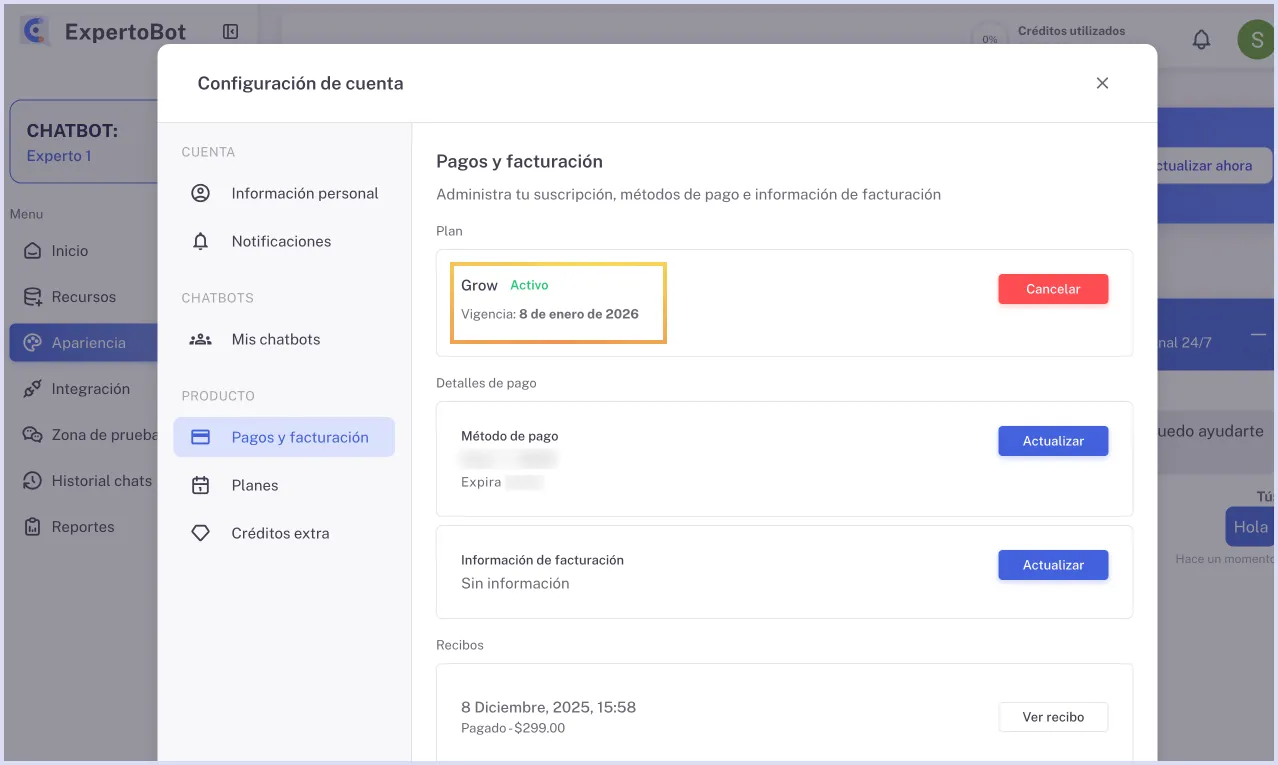Click the Créditos extra diamond icon

[200, 533]
